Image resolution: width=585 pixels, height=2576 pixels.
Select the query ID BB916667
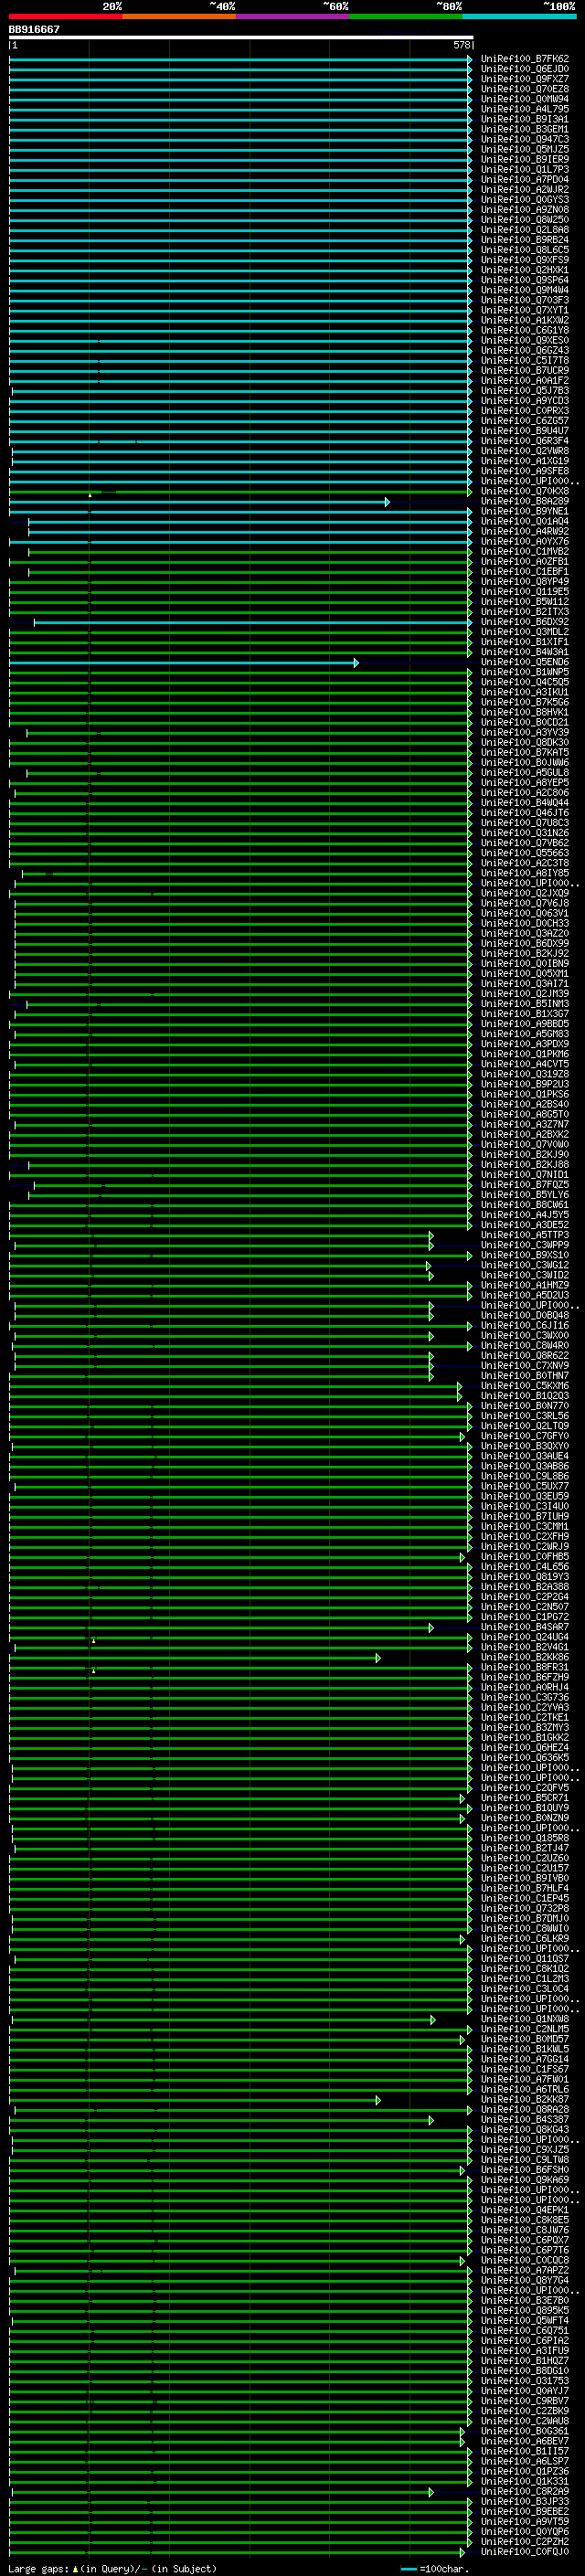[x=34, y=30]
